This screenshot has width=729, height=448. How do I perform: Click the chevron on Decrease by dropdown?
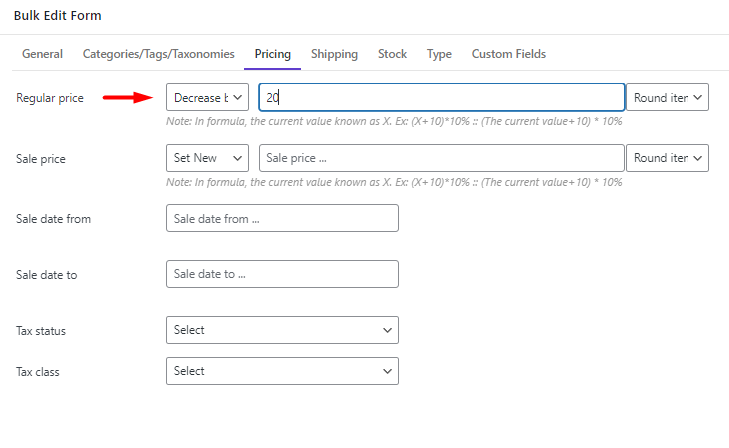pyautogui.click(x=238, y=98)
